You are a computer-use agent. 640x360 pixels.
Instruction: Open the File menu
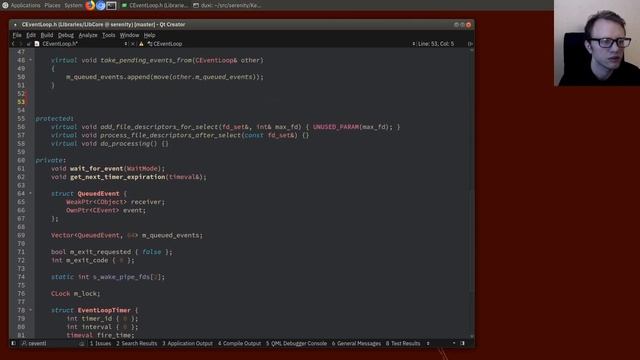coord(17,35)
